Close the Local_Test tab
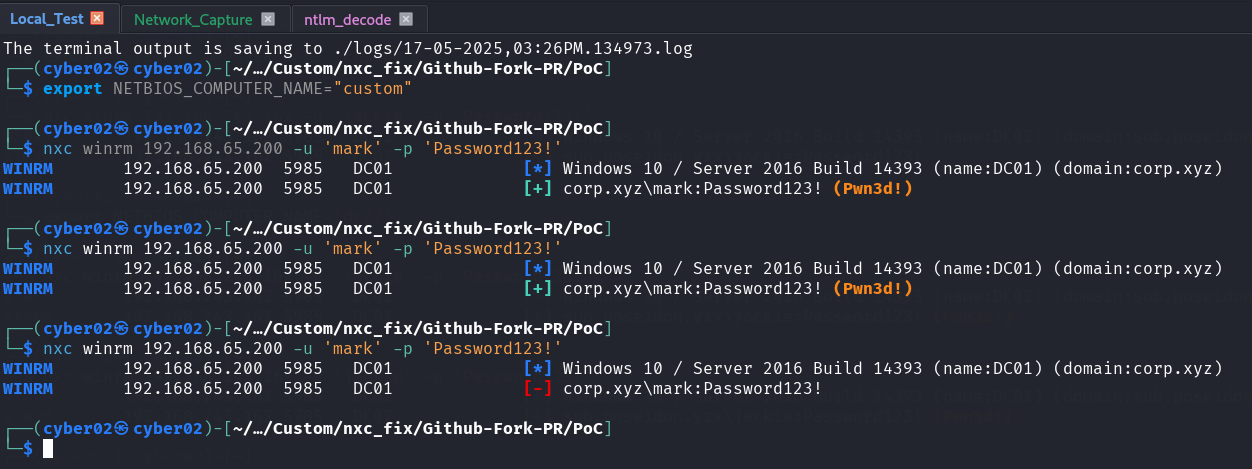This screenshot has height=469, width=1252. [96, 19]
